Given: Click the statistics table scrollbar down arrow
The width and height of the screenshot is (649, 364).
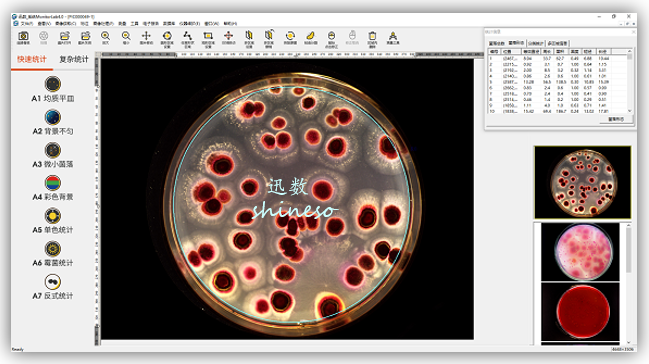Looking at the screenshot, I should [630, 111].
